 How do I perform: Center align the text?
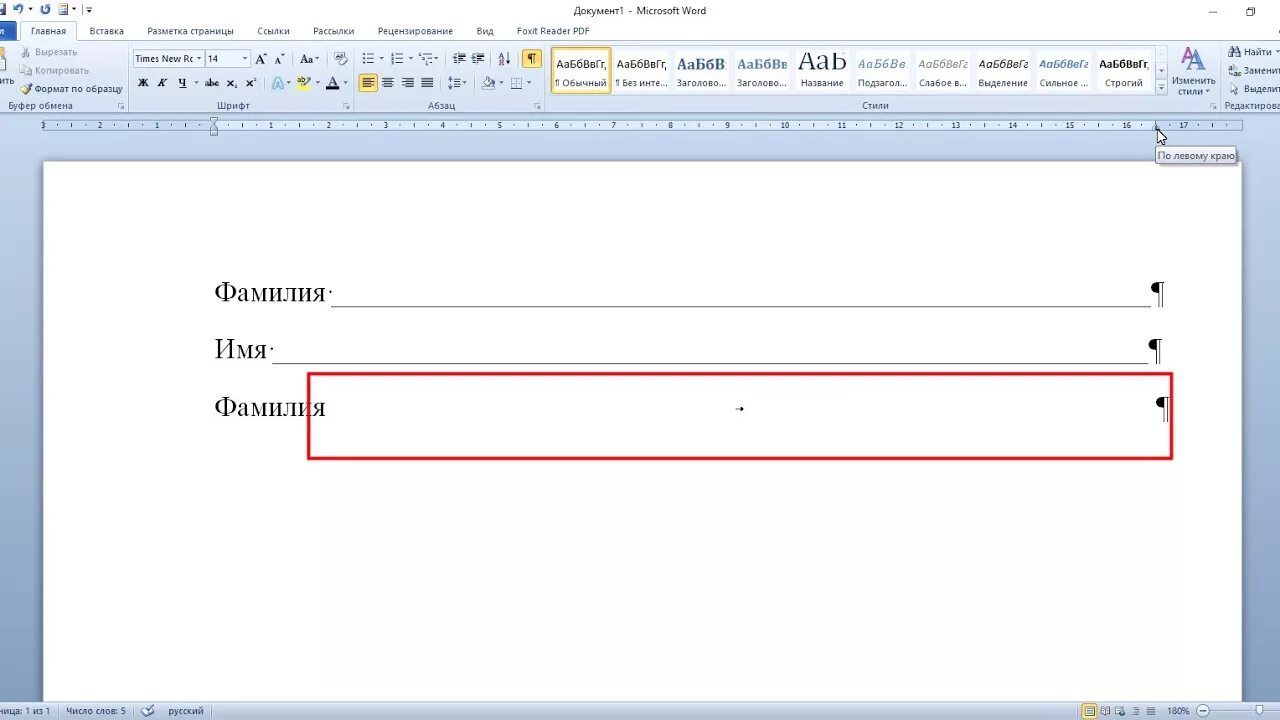388,83
